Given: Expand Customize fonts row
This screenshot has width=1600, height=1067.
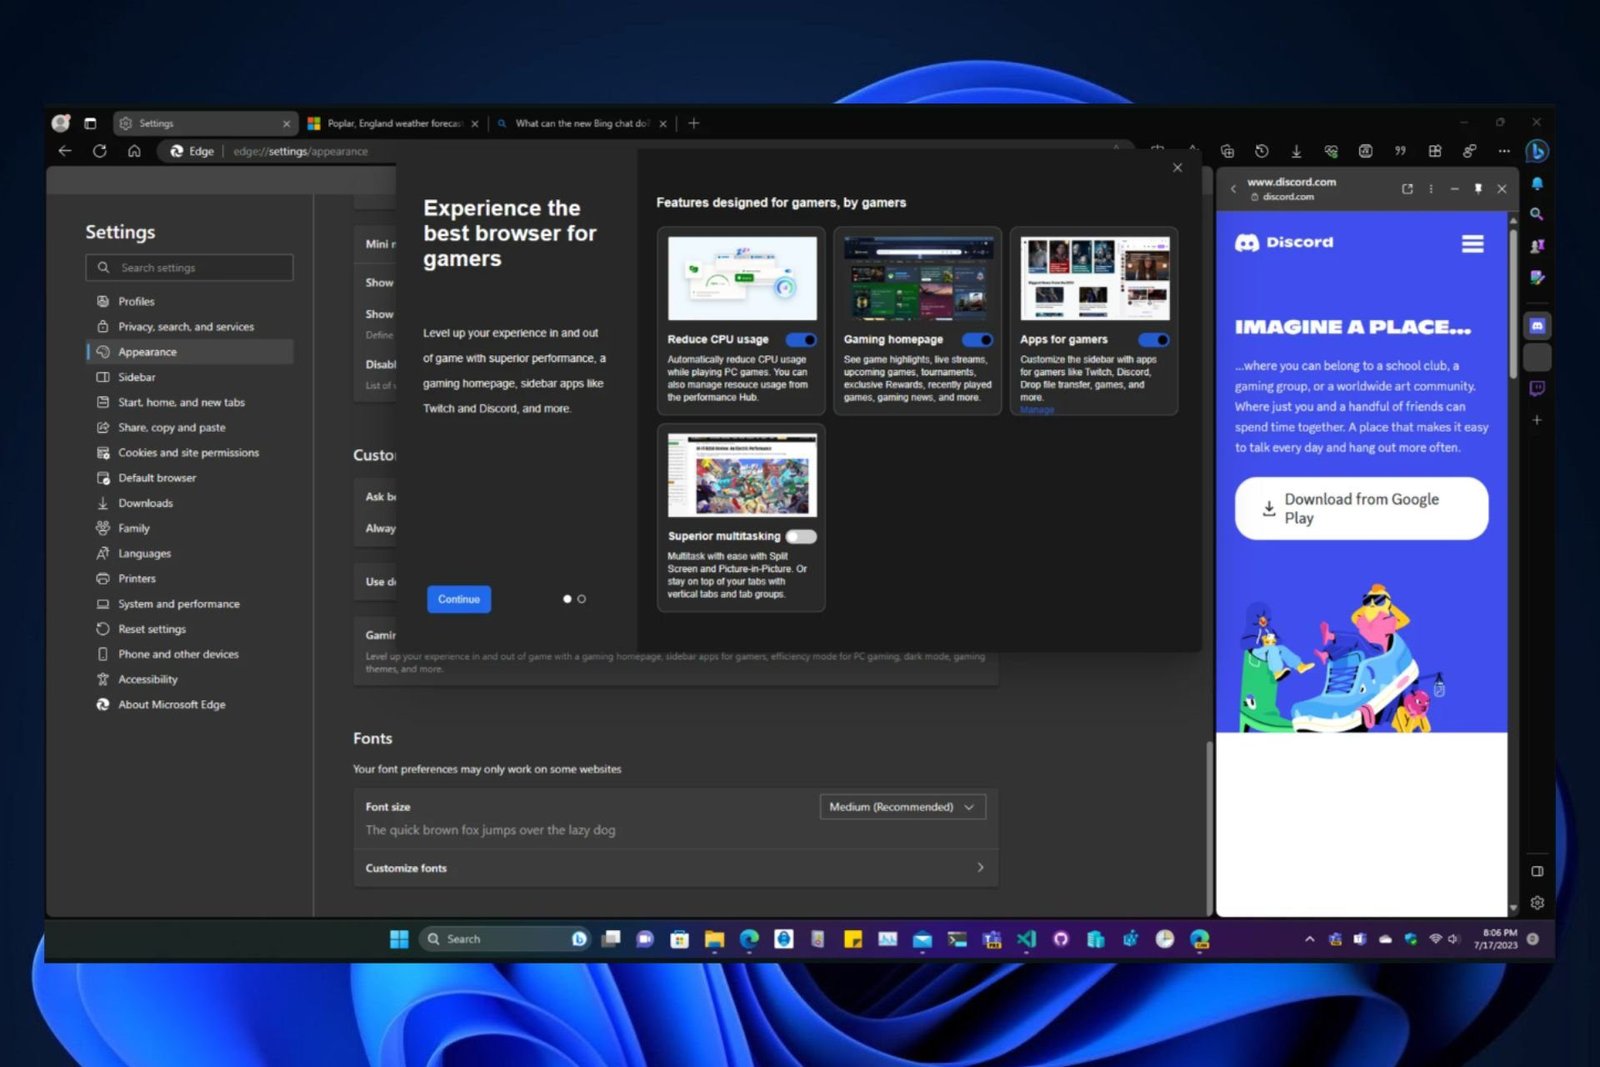Looking at the screenshot, I should [676, 868].
